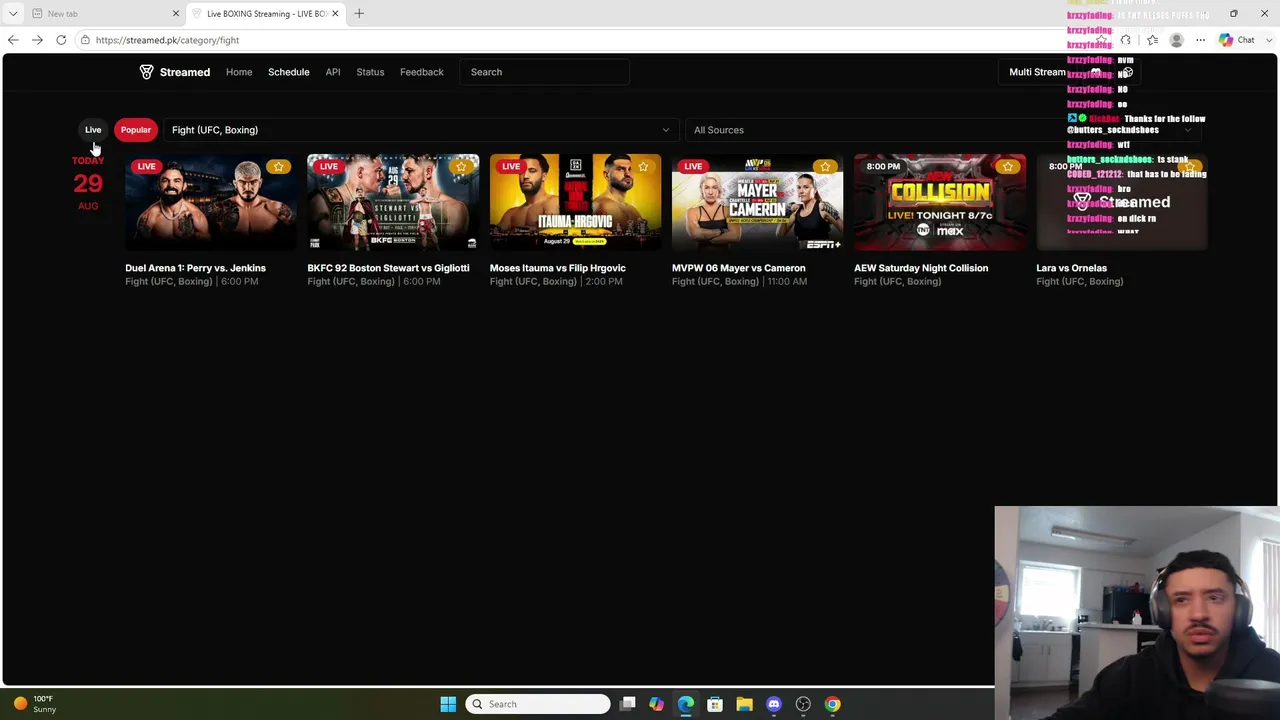
Task: Click title BKFC 92 Boston Stewart vs Gigliotti
Action: pos(388,268)
